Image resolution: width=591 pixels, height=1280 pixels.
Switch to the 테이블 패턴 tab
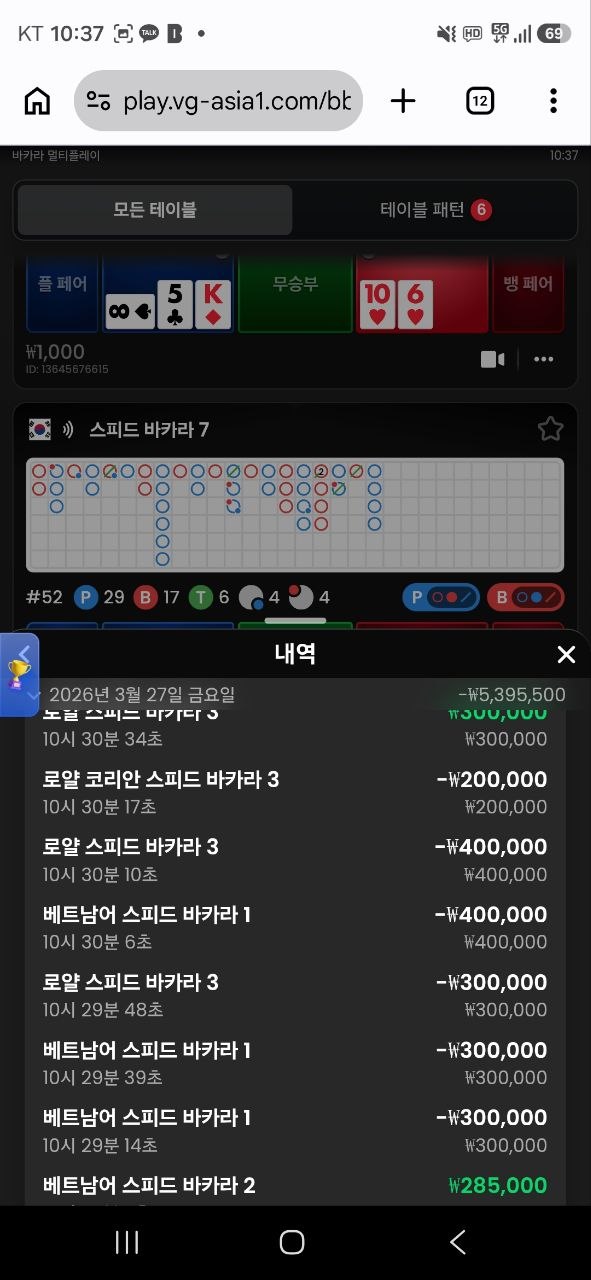pyautogui.click(x=435, y=210)
